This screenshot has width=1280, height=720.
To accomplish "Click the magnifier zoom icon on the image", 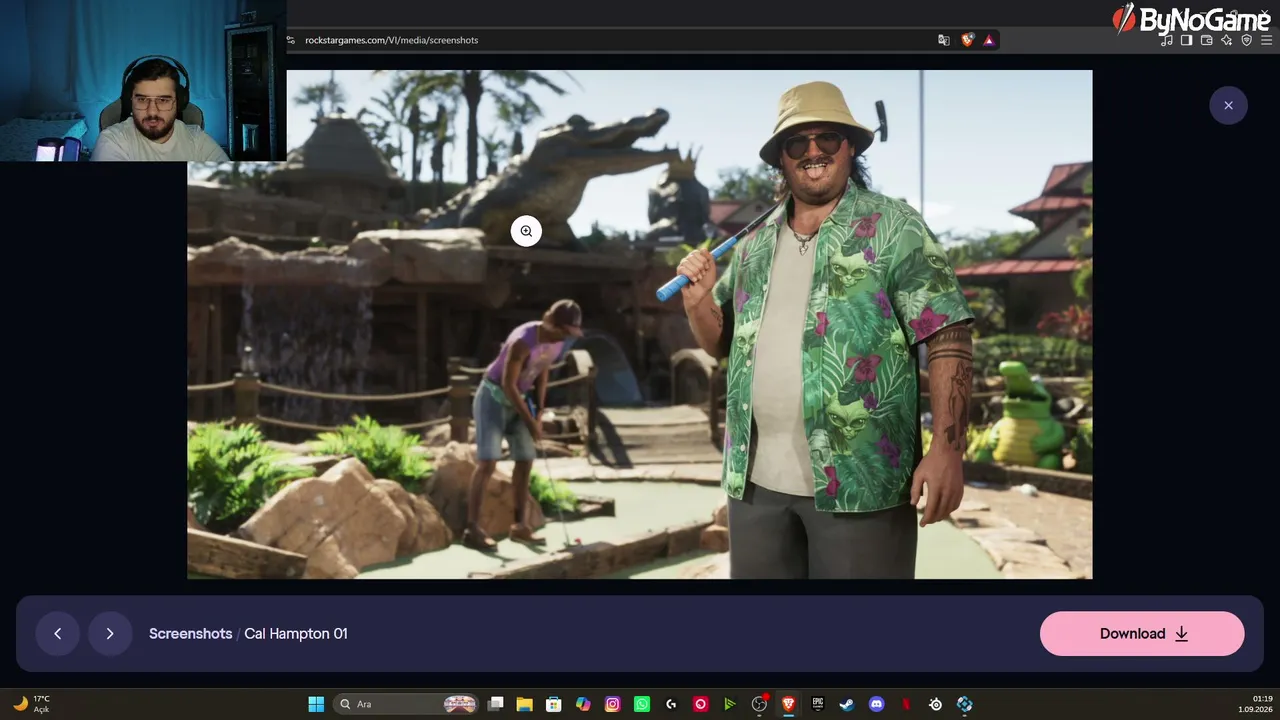I will coord(526,231).
